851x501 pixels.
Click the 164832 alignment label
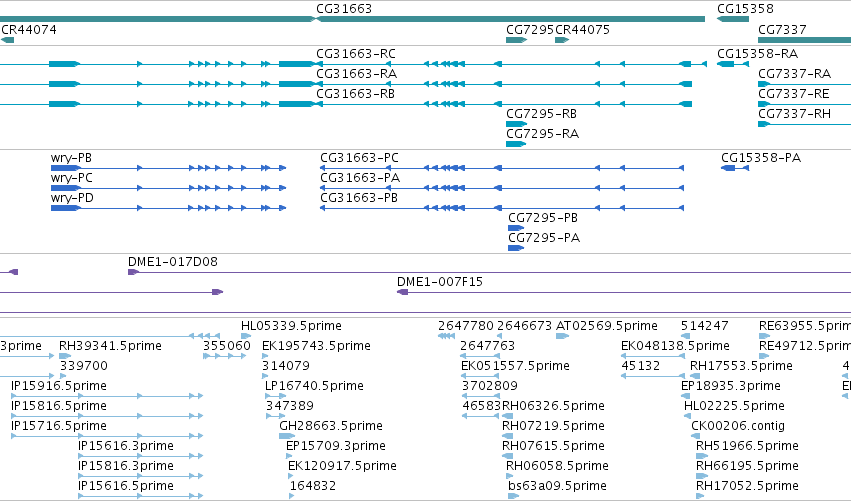point(313,486)
